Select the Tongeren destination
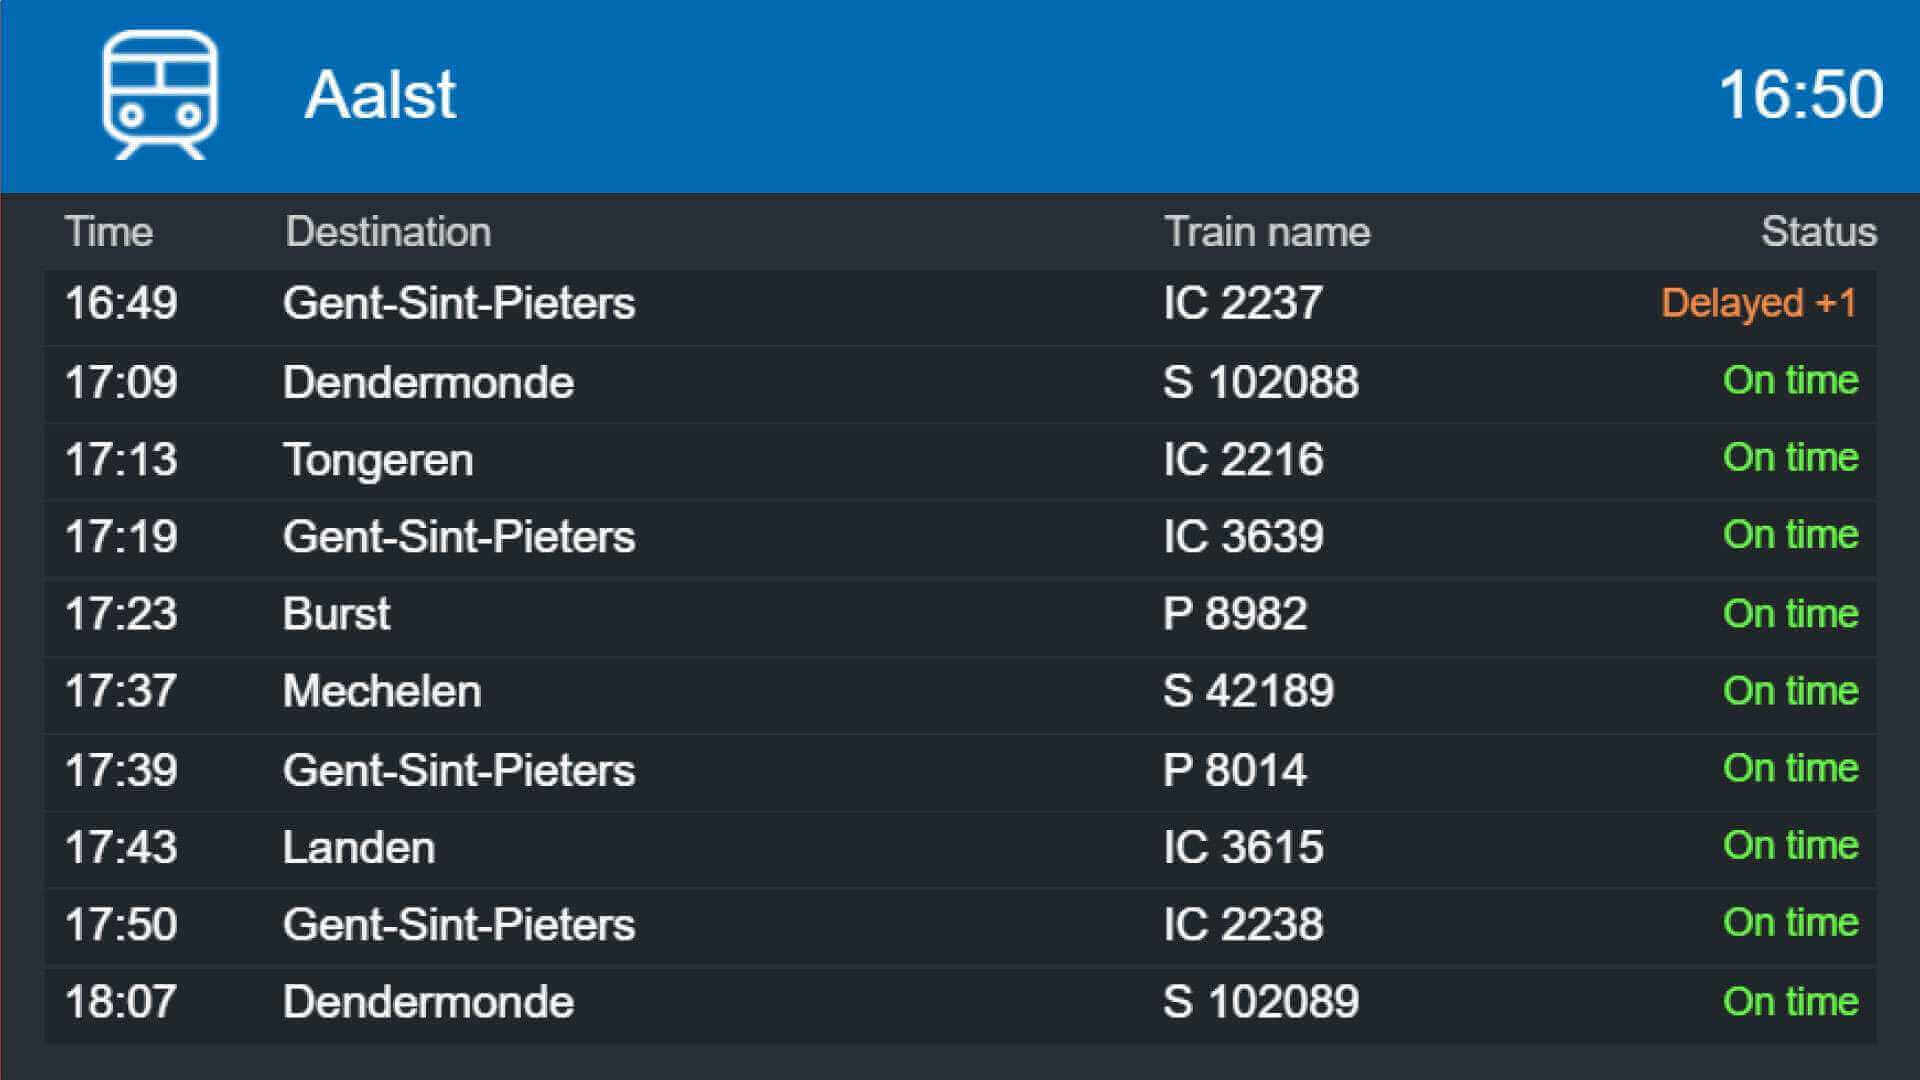Screen dimensions: 1920x1080 (x=378, y=460)
